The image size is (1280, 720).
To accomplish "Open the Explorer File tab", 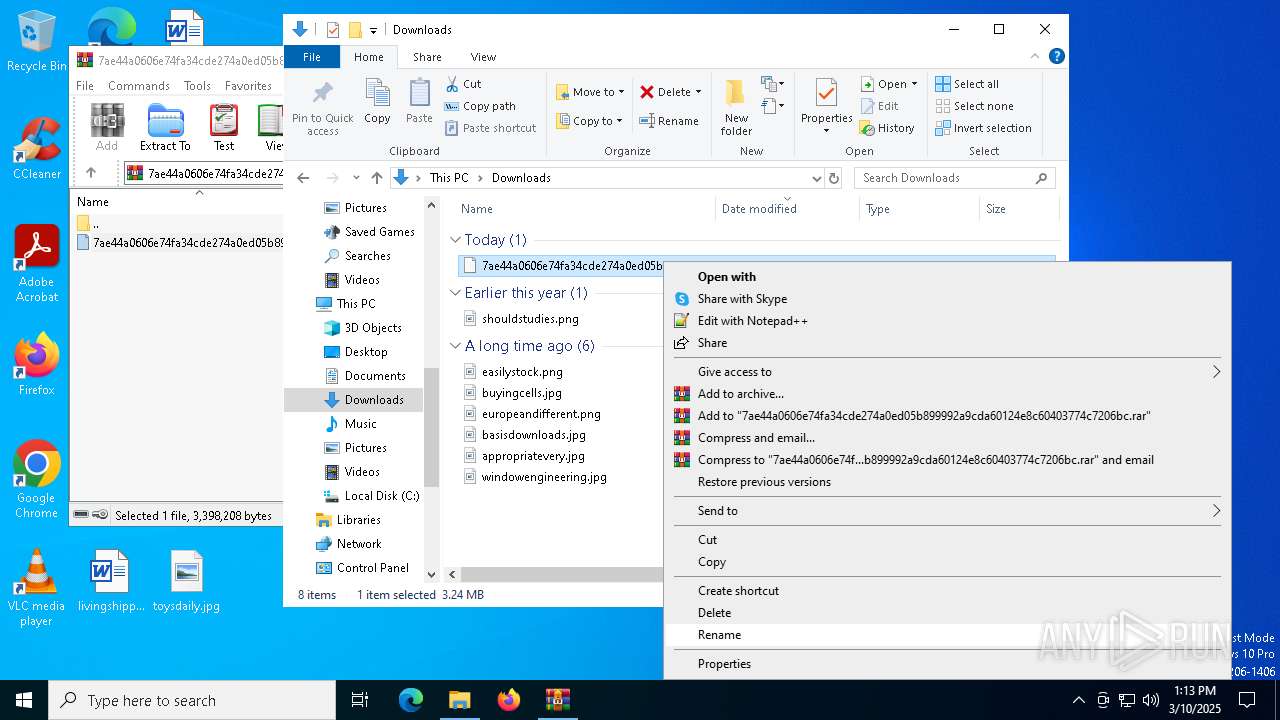I will pyautogui.click(x=312, y=57).
